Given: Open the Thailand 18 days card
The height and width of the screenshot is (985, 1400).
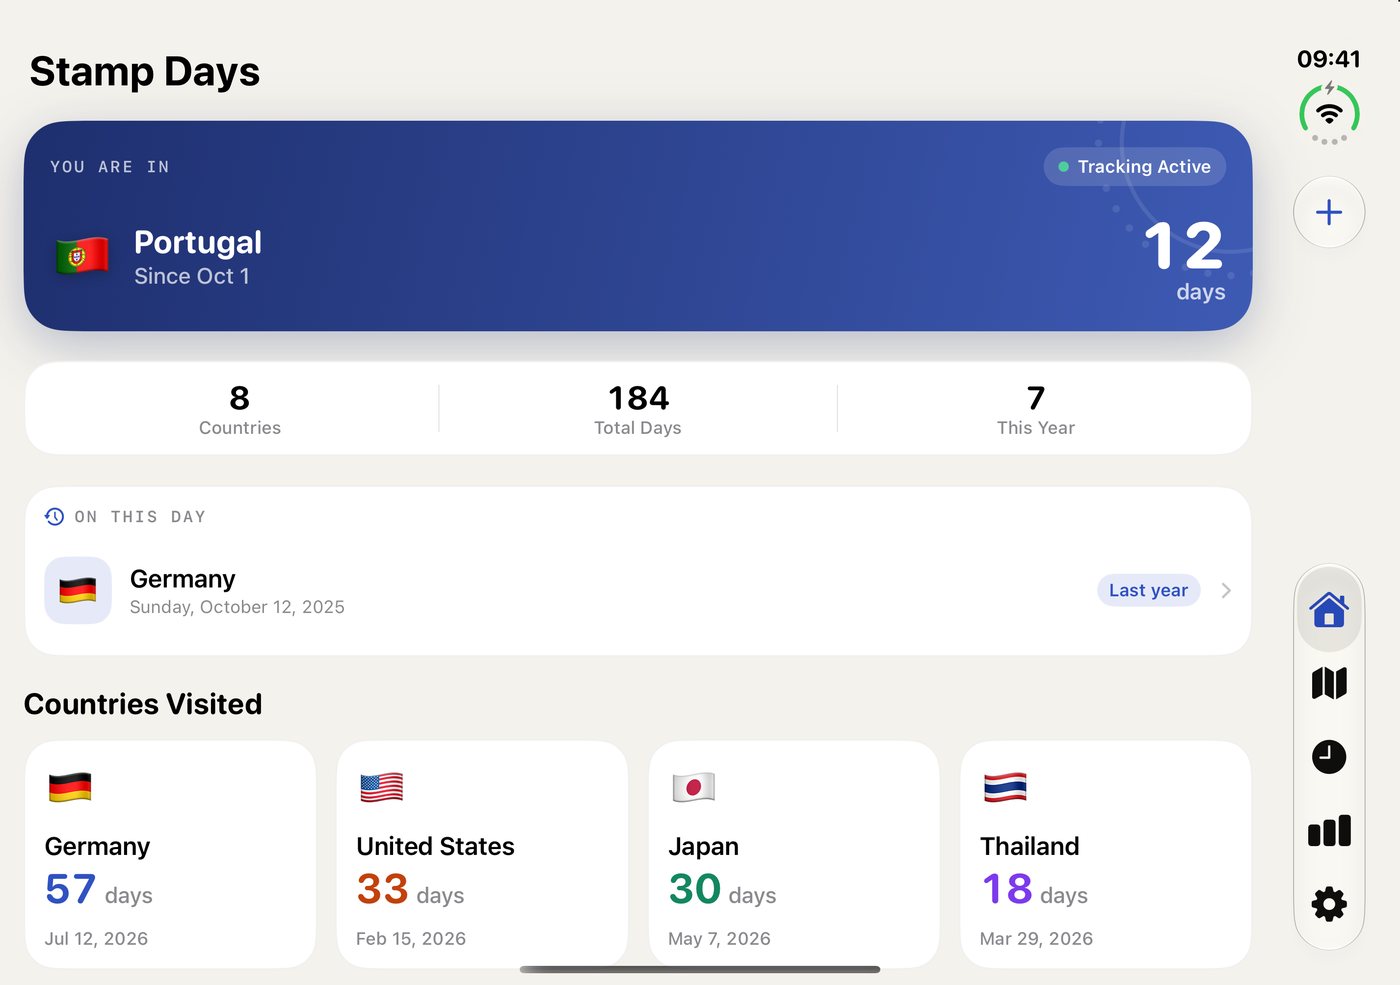Looking at the screenshot, I should pos(1106,854).
